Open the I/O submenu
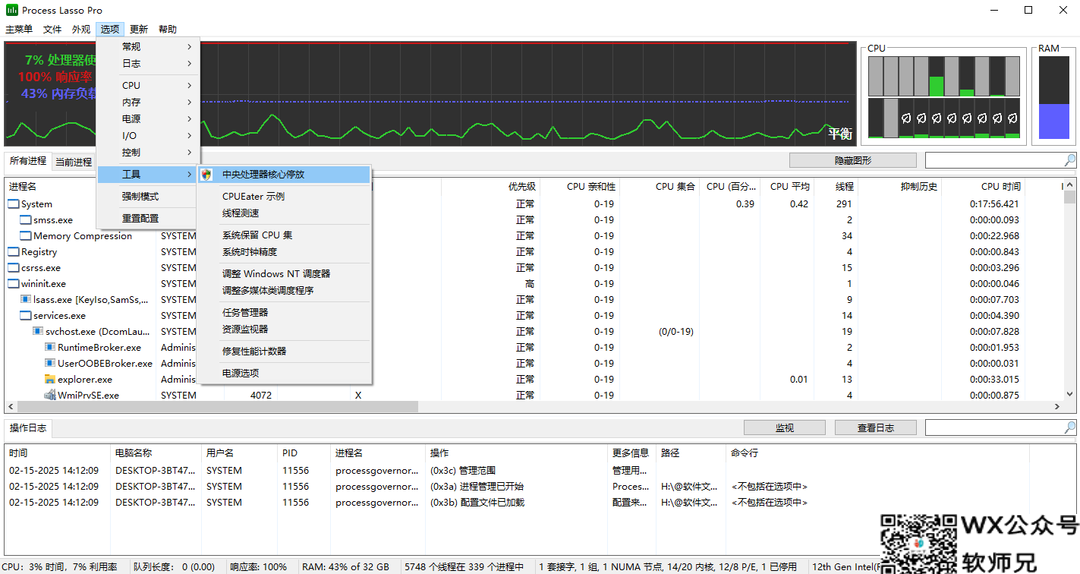 pyautogui.click(x=149, y=136)
